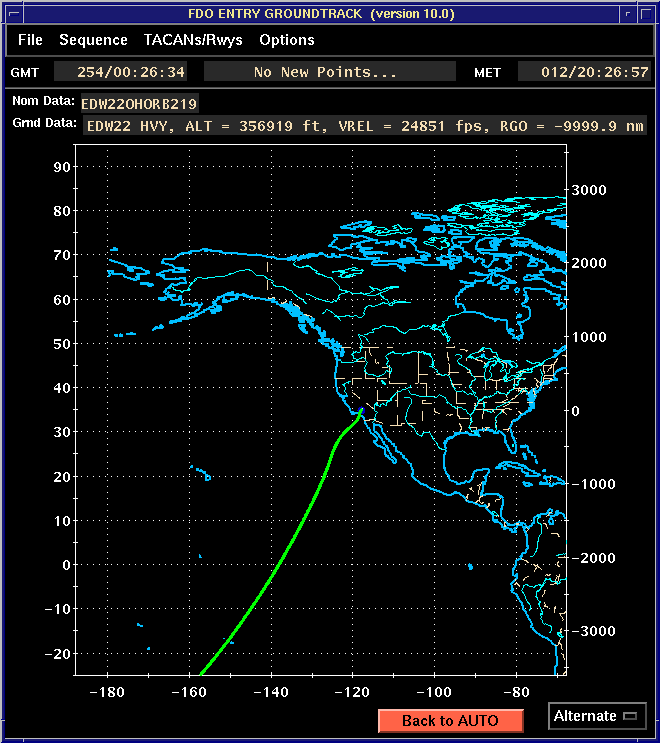The height and width of the screenshot is (743, 660).
Task: Click the 'Grnd Data:' label
Action: 45,123
